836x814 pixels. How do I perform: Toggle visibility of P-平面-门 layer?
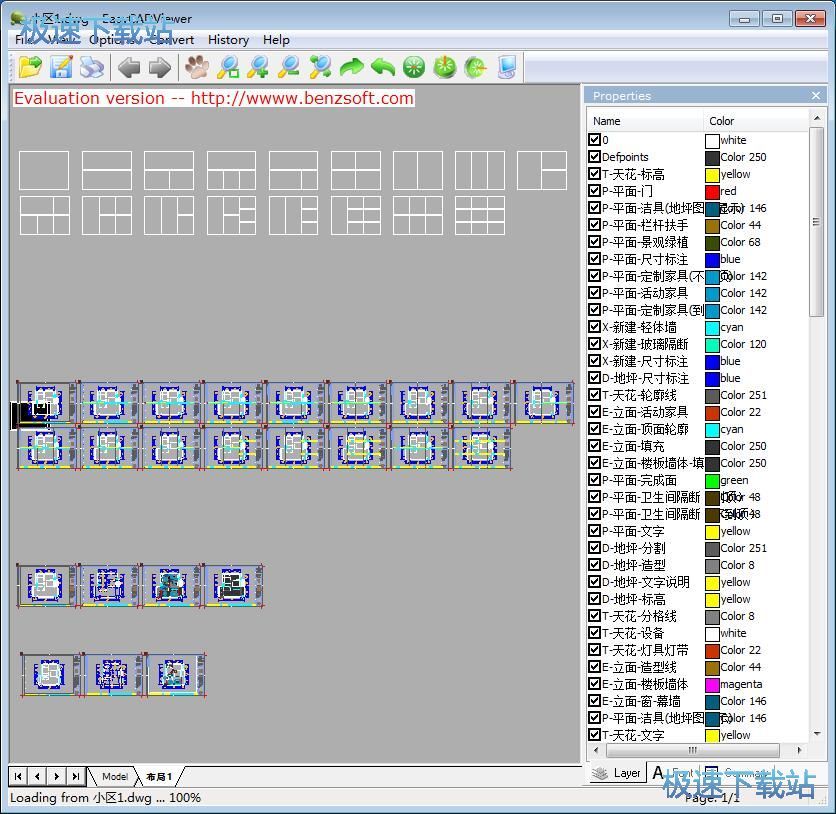(x=595, y=191)
